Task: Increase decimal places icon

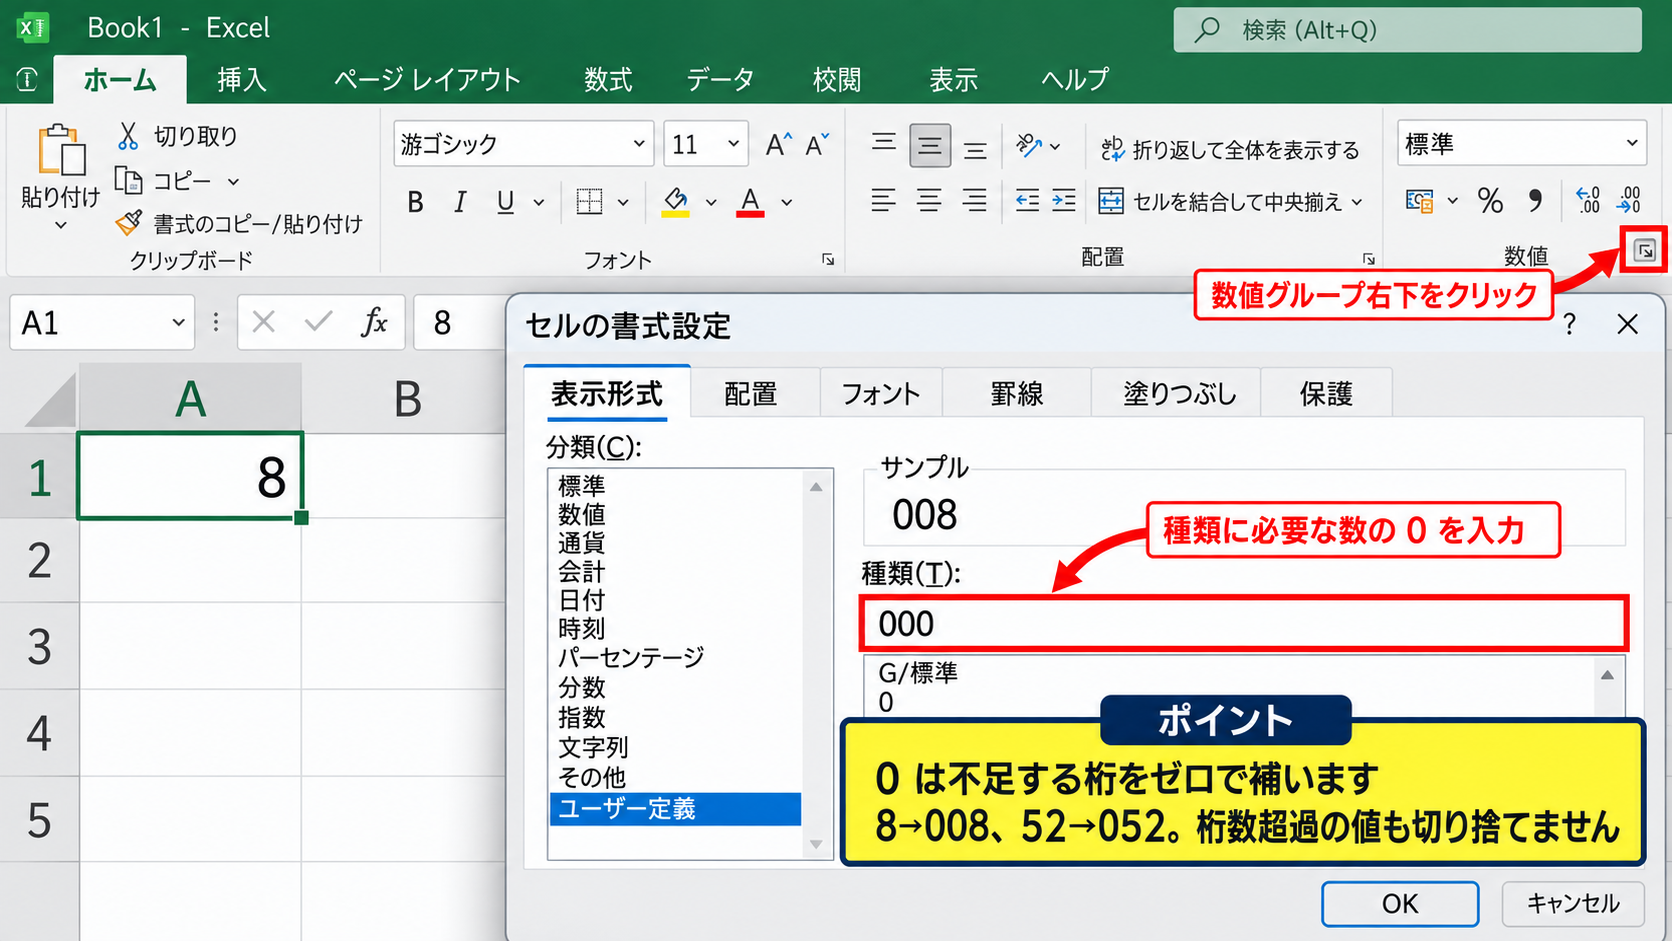Action: point(1587,200)
